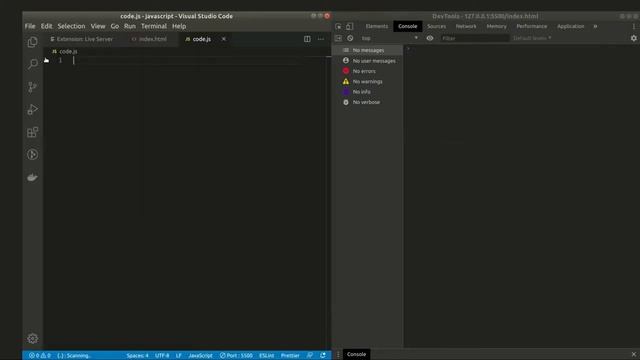The height and width of the screenshot is (360, 640).
Task: Switch to DevTools Application tab
Action: coord(571,26)
